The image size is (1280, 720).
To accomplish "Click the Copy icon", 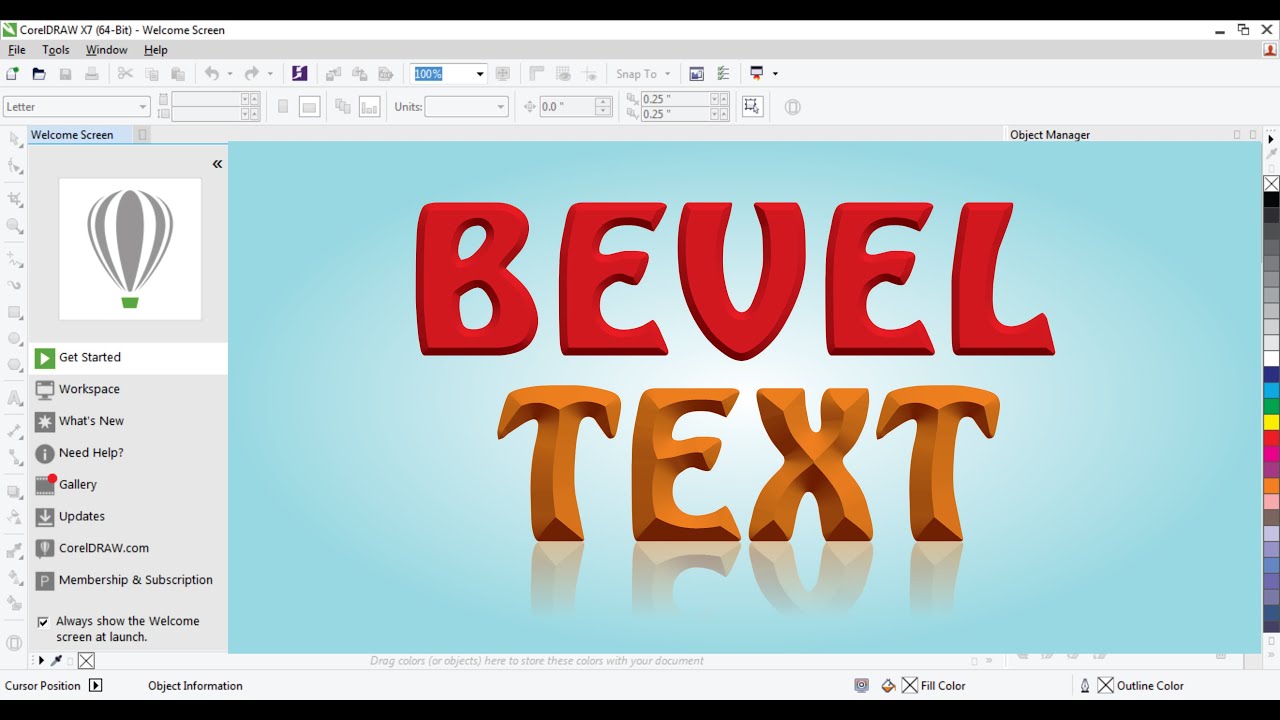I will click(152, 73).
